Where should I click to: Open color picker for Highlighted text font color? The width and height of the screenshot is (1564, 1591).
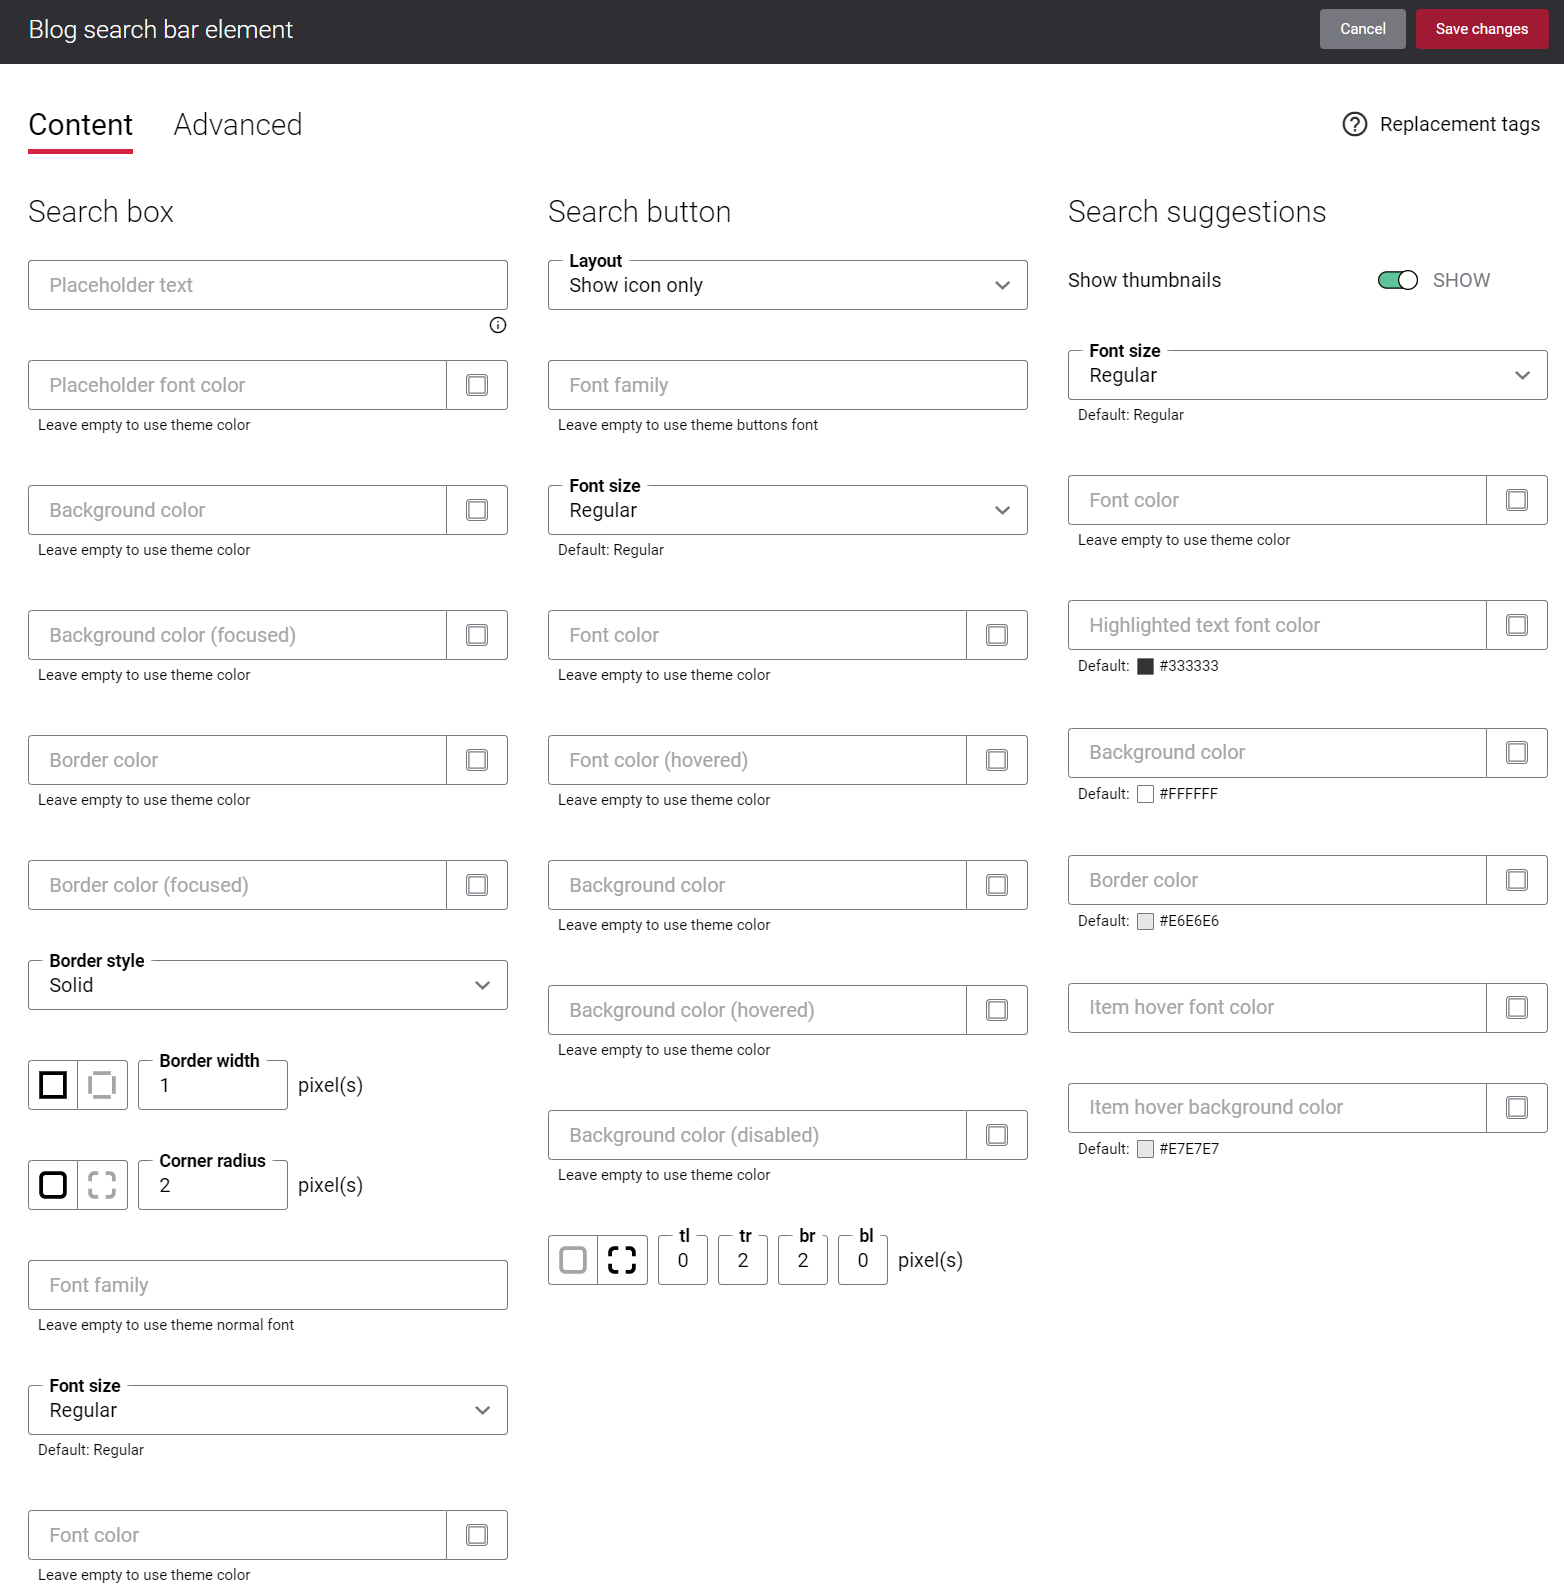[1517, 625]
